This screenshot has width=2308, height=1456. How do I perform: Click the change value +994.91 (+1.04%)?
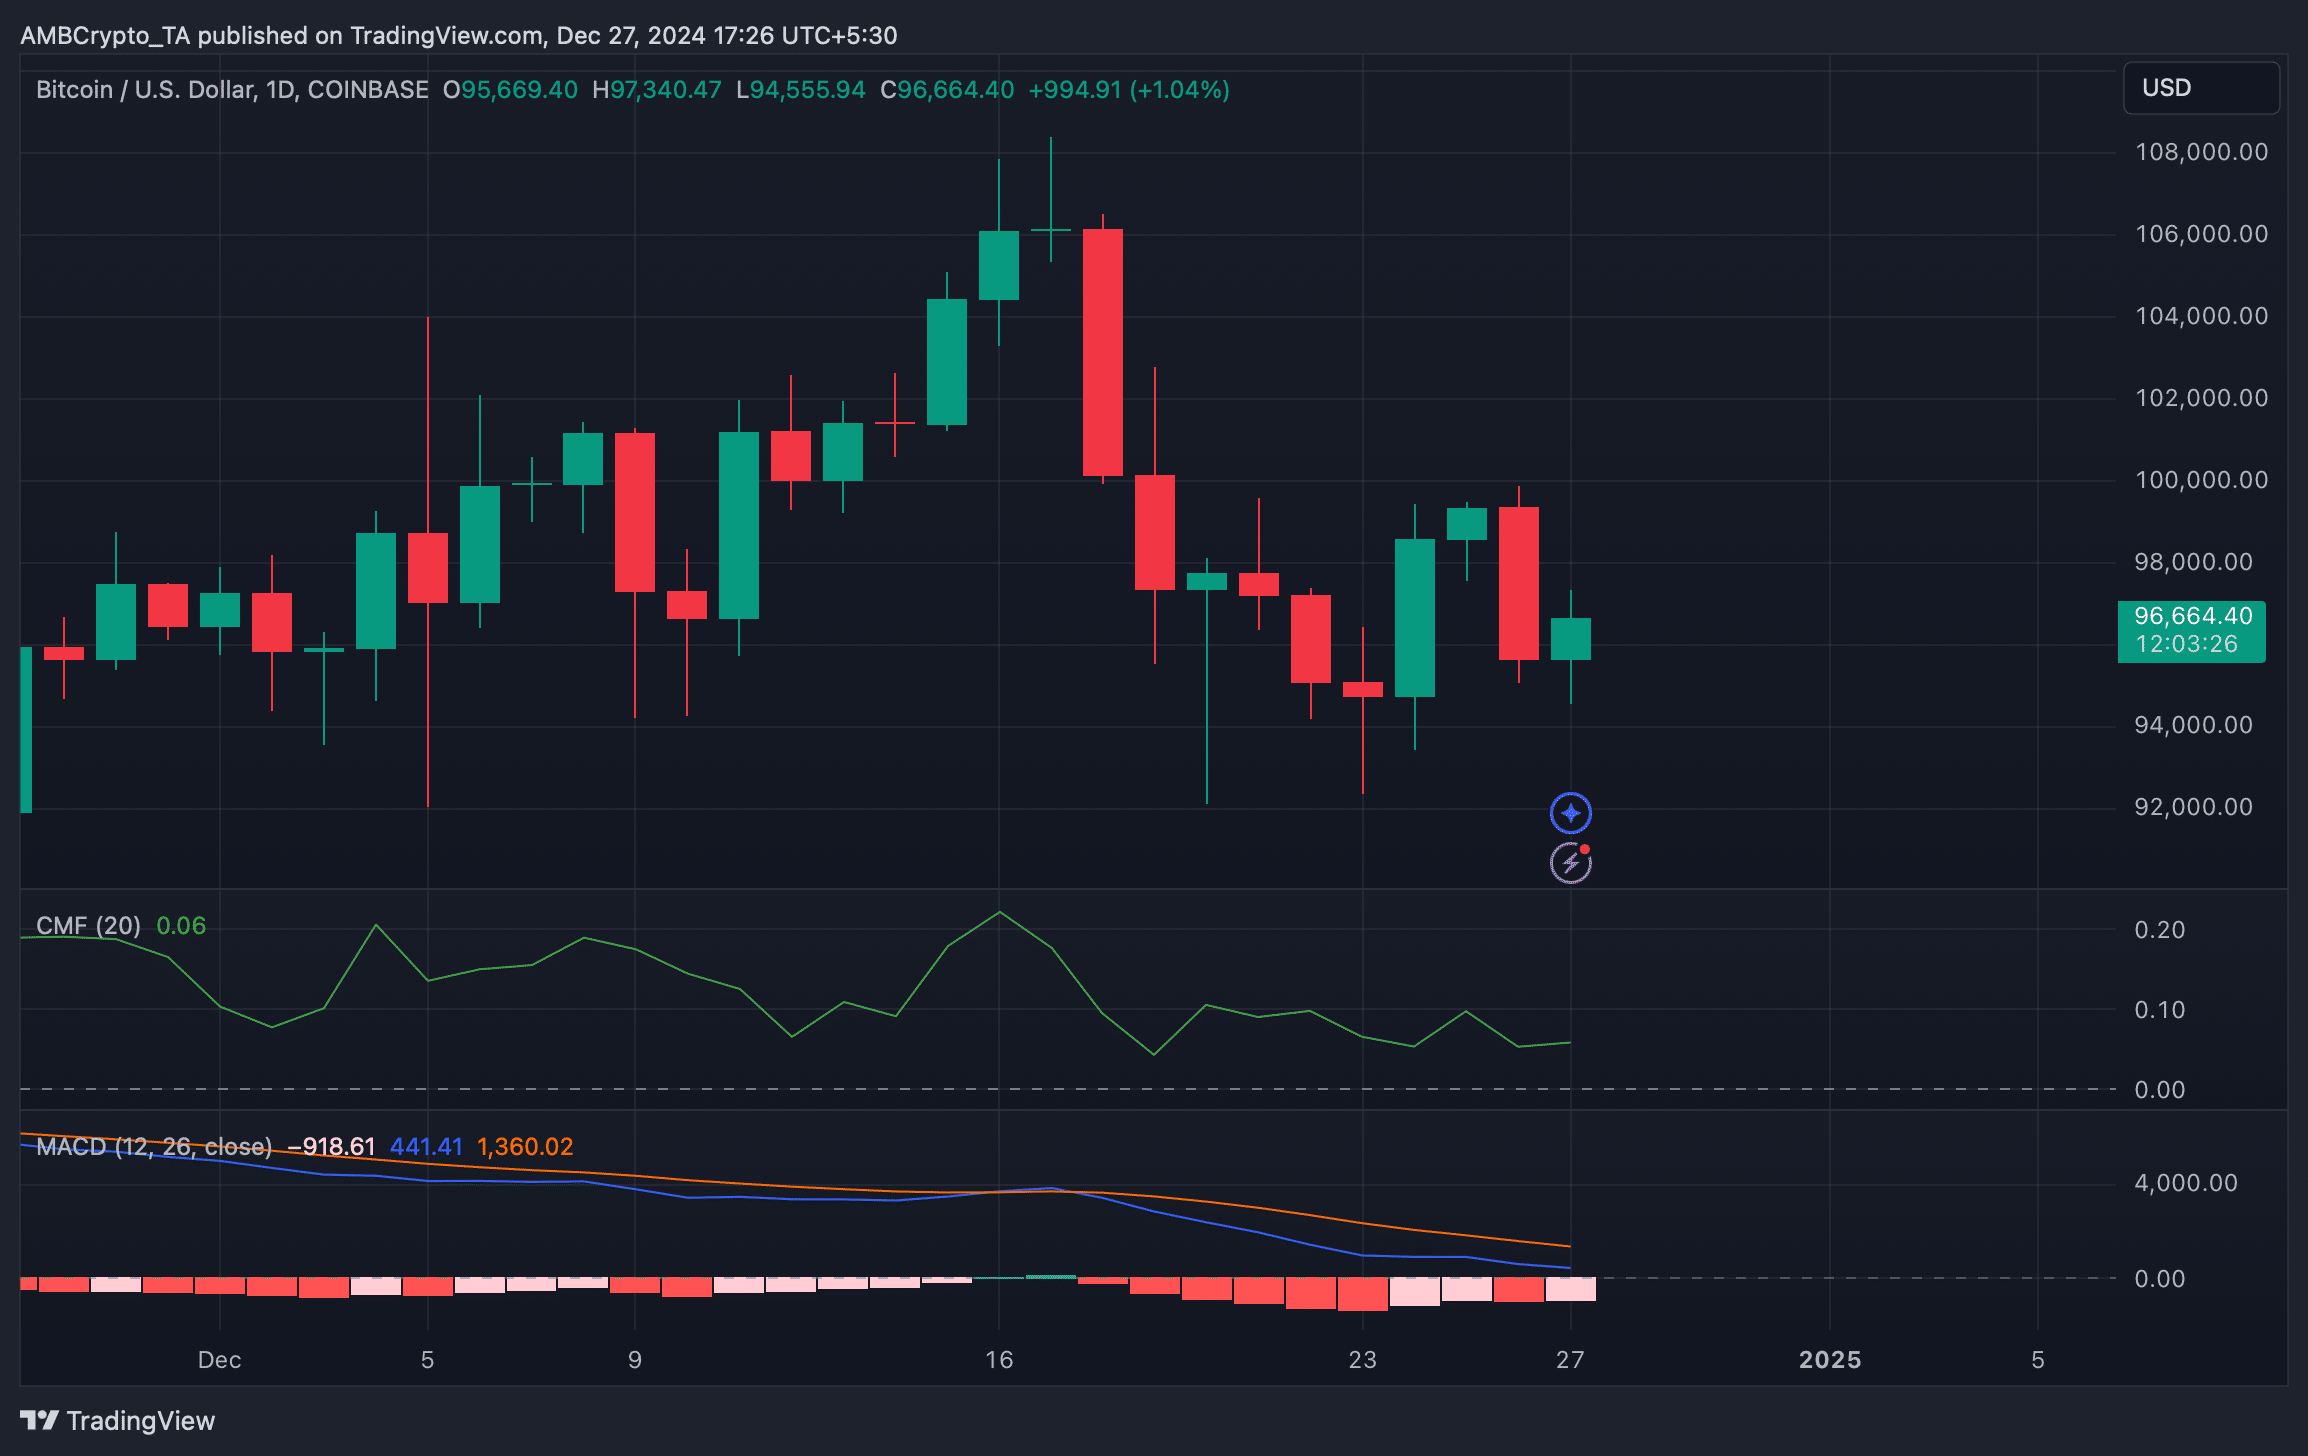(x=1129, y=90)
